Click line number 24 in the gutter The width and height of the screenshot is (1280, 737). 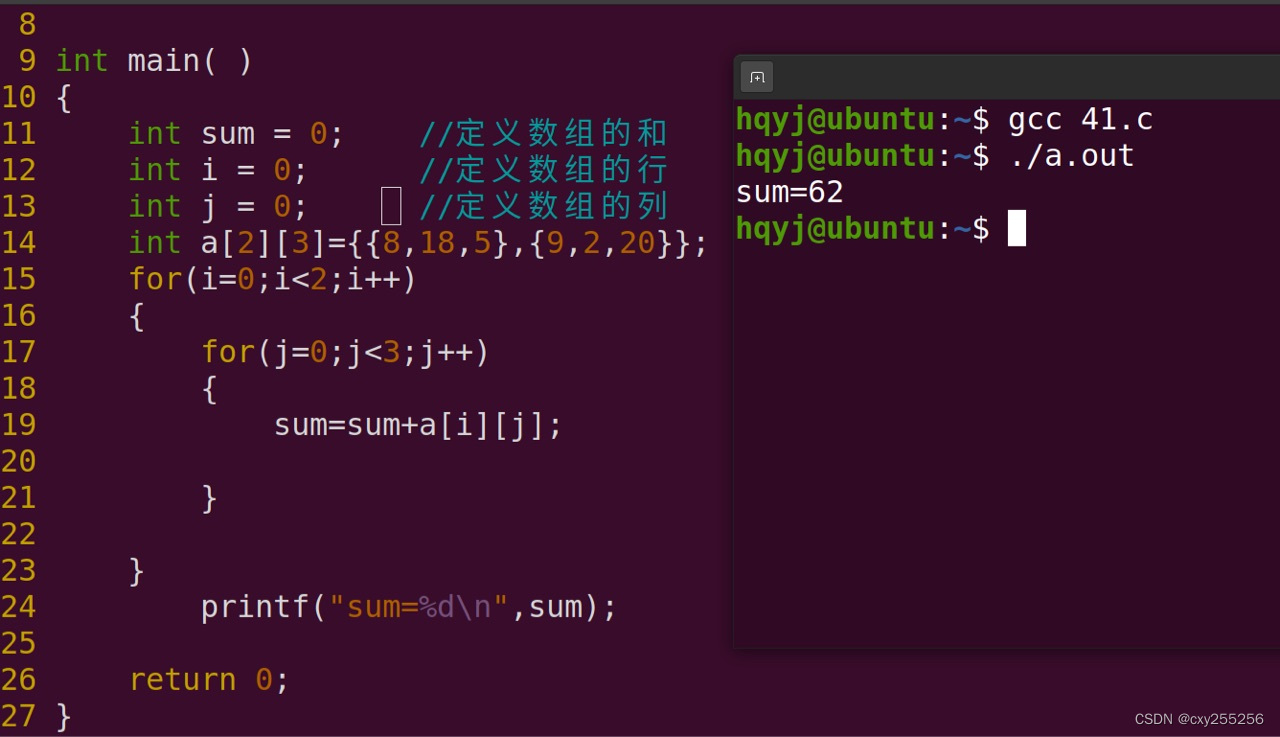pyautogui.click(x=18, y=607)
